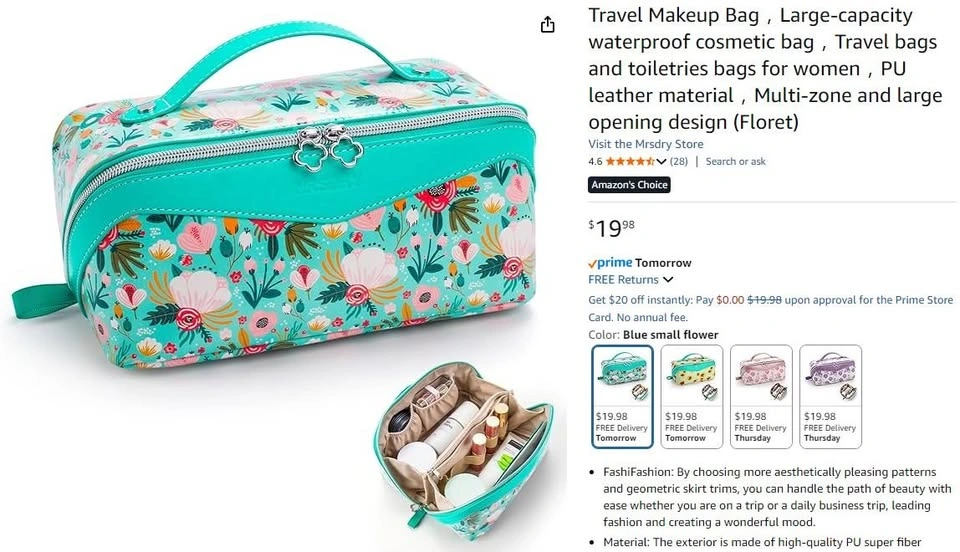Click the open bag interior picture
This screenshot has height=552, width=960.
463,452
